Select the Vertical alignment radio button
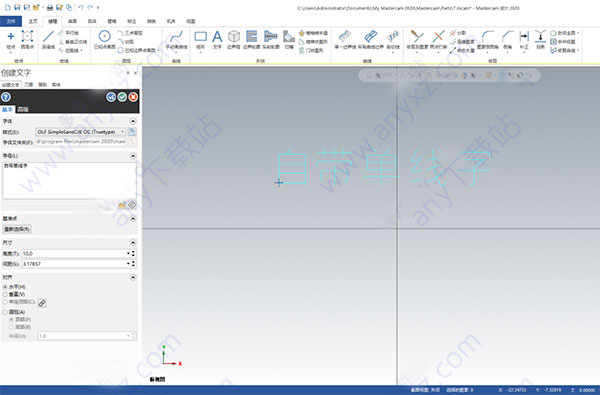Screen dimensions: 600x395 tap(5, 294)
